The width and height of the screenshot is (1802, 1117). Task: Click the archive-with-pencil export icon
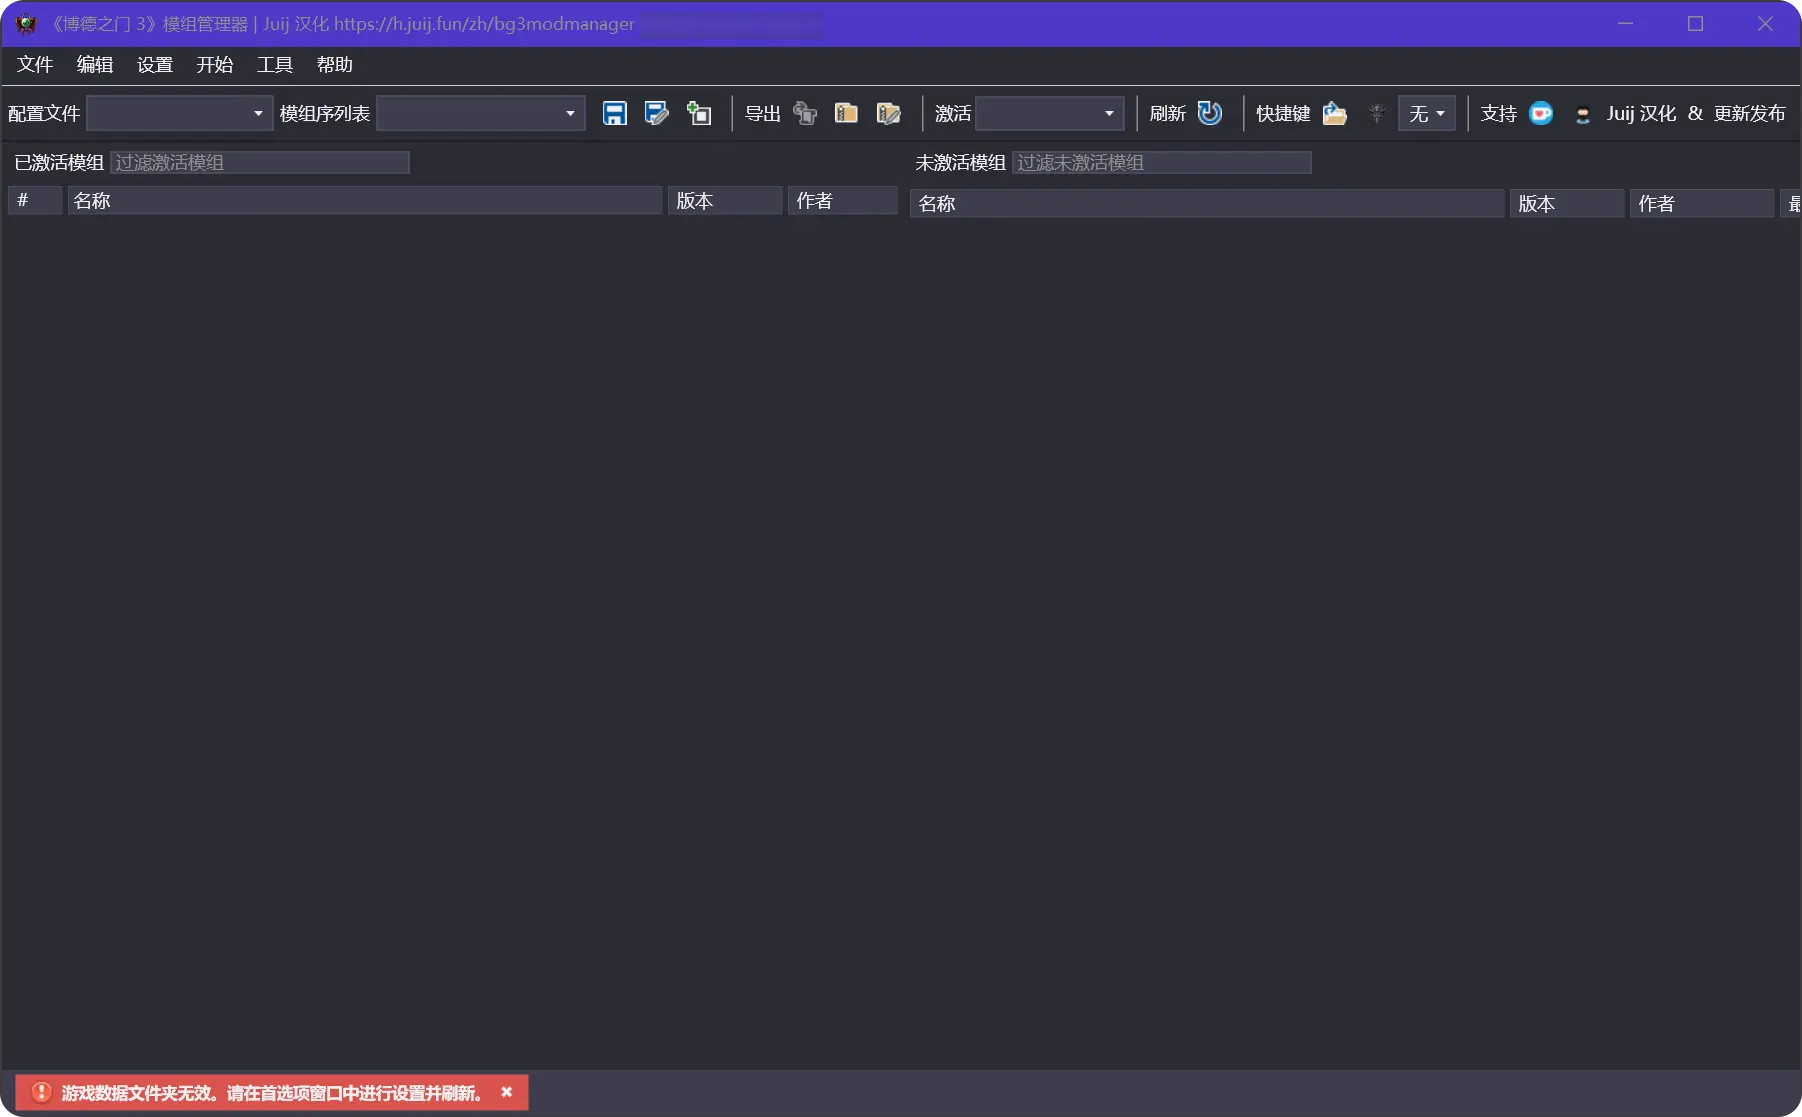(888, 113)
